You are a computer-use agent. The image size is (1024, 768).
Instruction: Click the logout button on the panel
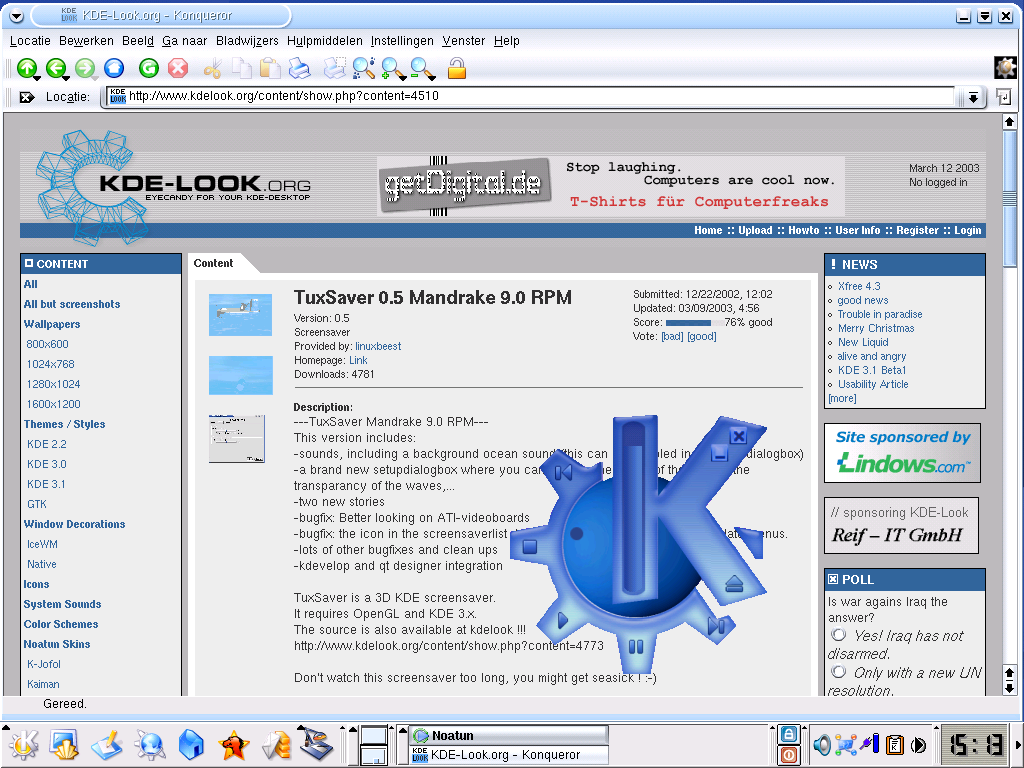788,754
